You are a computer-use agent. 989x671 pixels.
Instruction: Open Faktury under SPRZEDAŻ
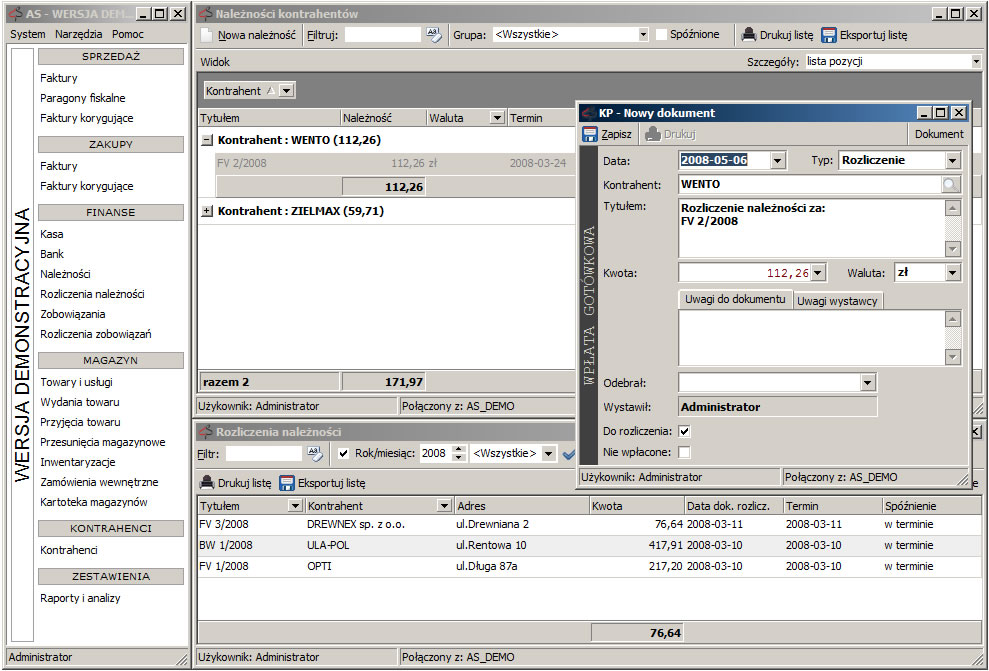tap(59, 78)
